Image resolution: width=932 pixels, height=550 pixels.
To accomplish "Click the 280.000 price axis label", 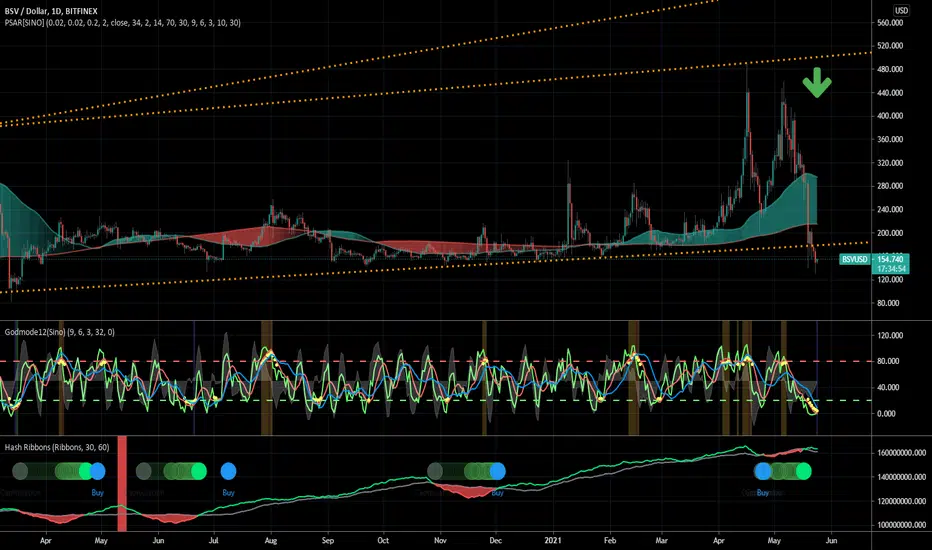I will pos(890,186).
